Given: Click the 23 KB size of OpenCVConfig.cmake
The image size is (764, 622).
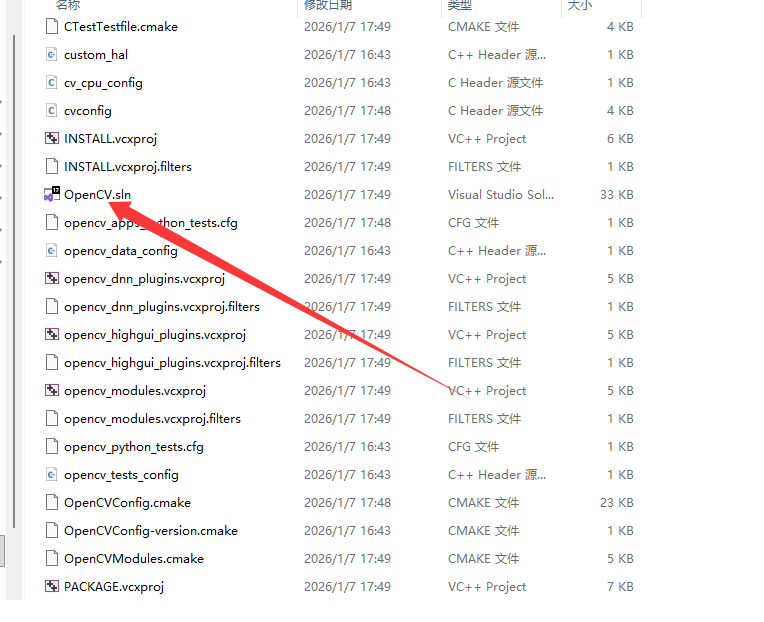Looking at the screenshot, I should point(617,503).
